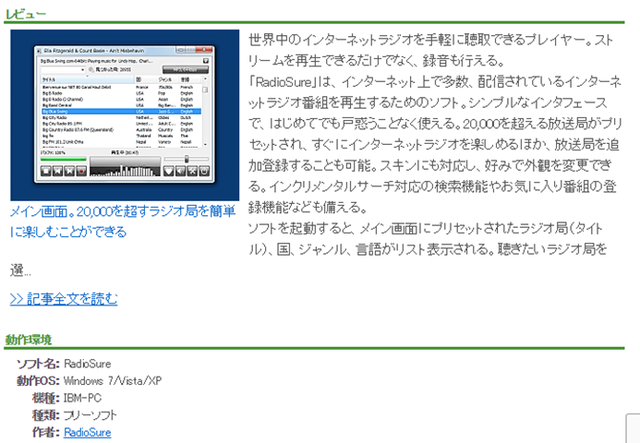Screen dimensions: 640x443
Task: Click the 動作OS label
Action: pyautogui.click(x=38, y=381)
